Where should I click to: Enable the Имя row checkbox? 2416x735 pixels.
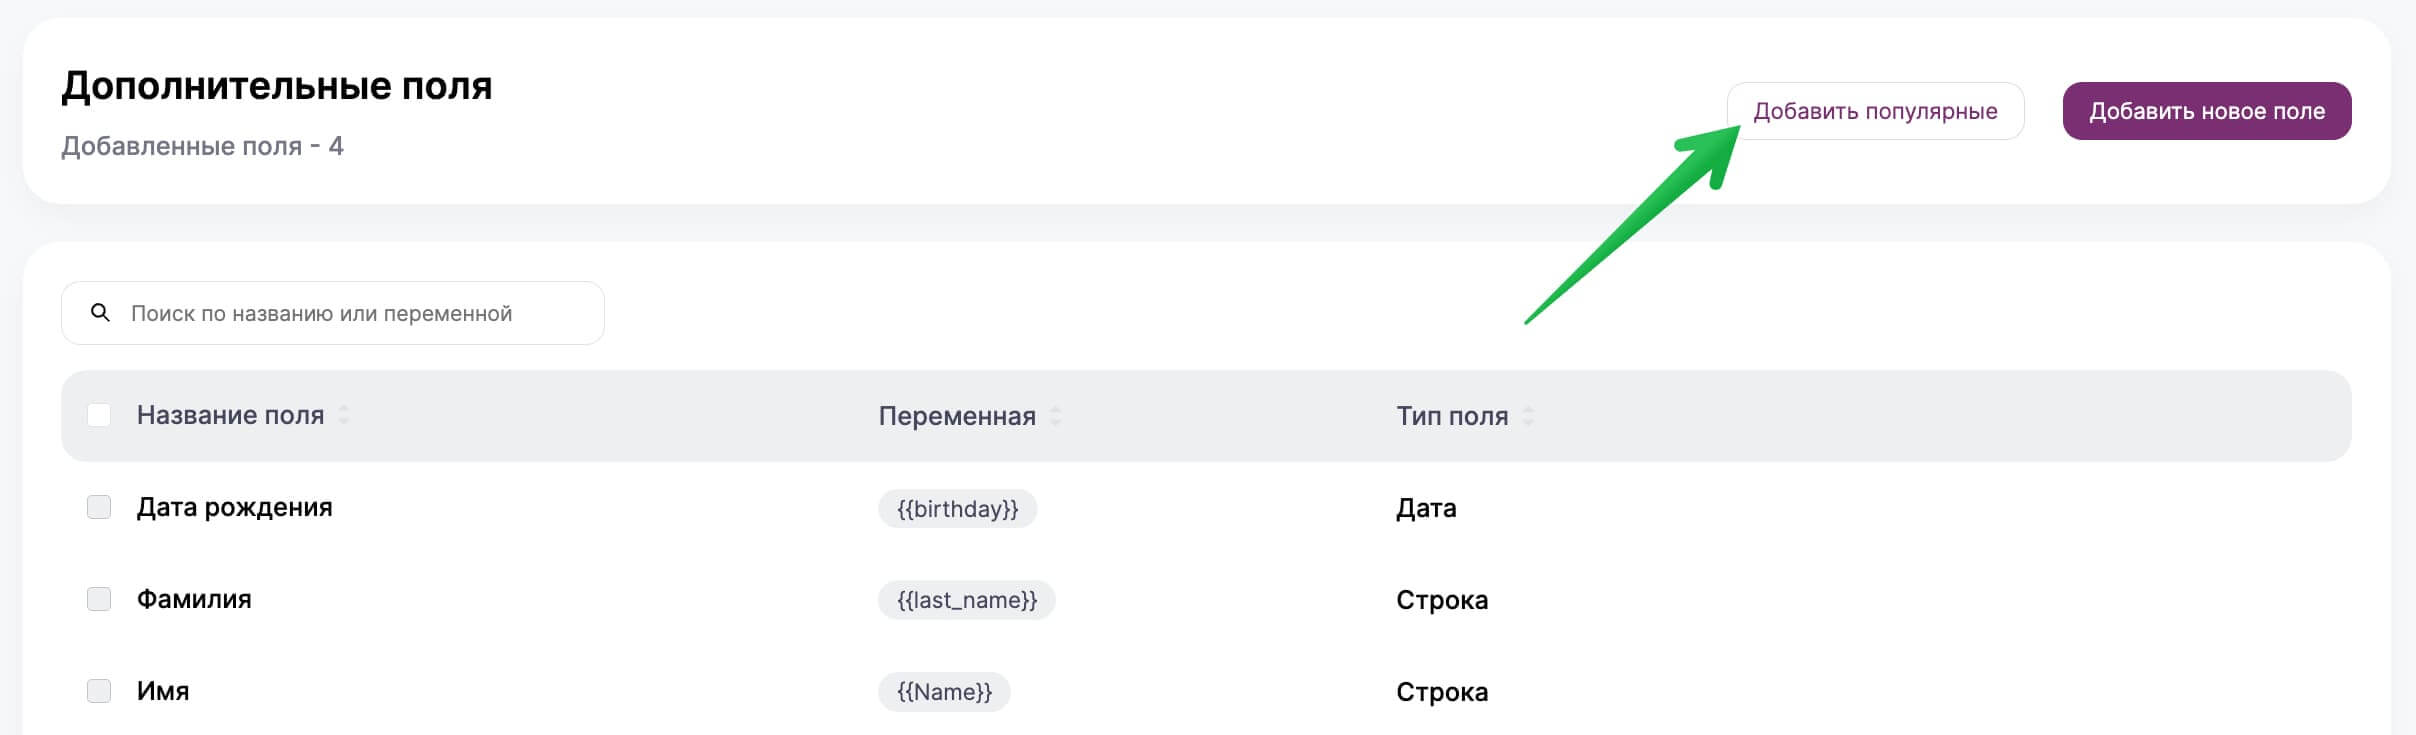(99, 691)
